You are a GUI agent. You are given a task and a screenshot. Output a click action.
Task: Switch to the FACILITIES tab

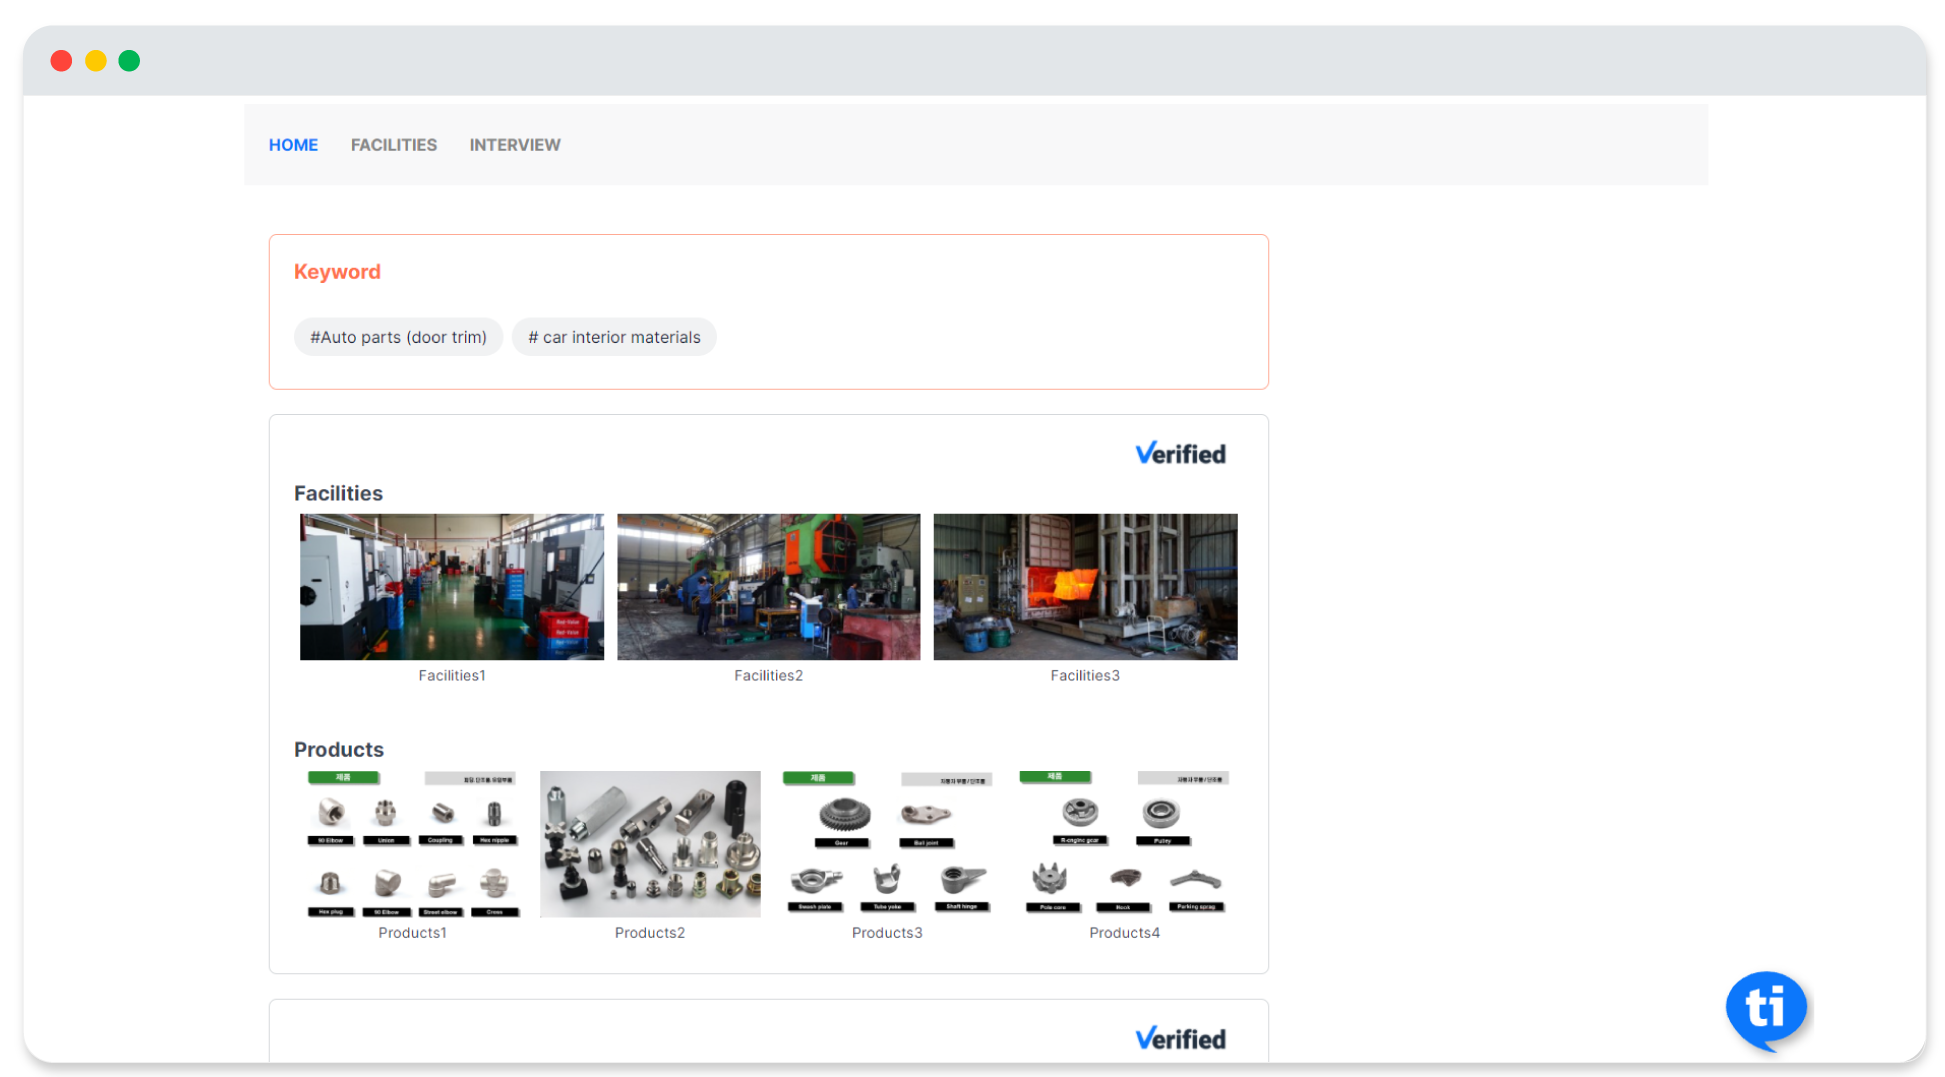point(393,145)
